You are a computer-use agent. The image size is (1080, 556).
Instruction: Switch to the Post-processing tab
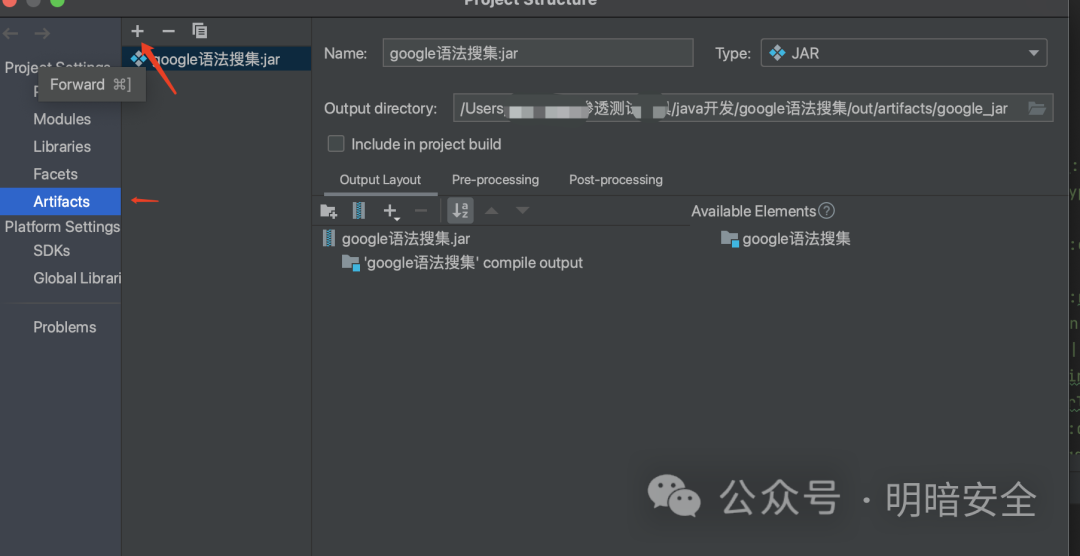coord(616,180)
